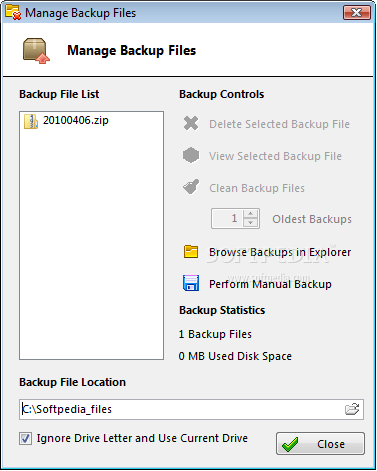Image resolution: width=377 pixels, height=471 pixels.
Task: Click the title bar Manage Backup Files icon
Action: (x=13, y=12)
